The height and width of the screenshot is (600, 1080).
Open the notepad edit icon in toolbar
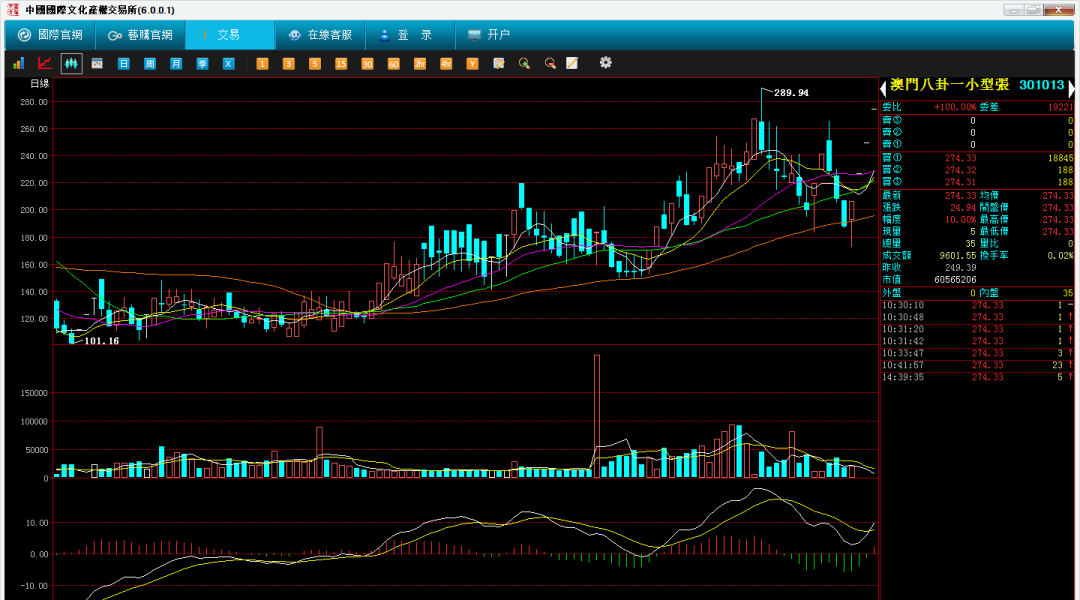coord(499,63)
